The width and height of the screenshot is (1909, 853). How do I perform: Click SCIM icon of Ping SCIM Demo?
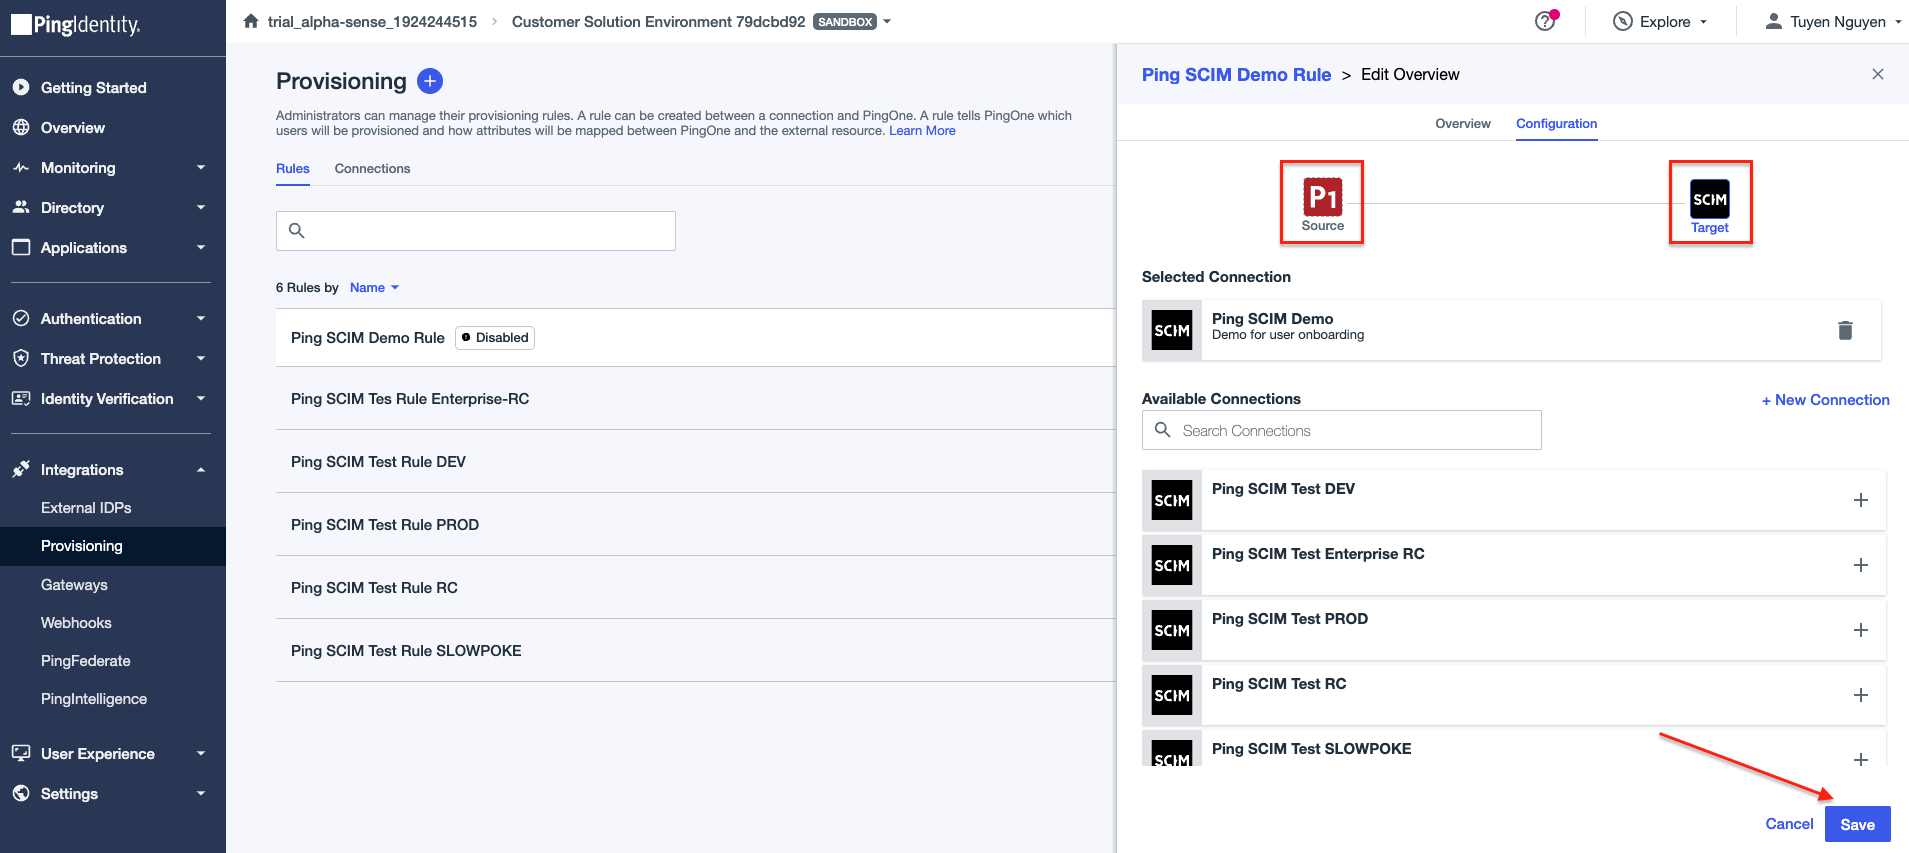[1172, 330]
